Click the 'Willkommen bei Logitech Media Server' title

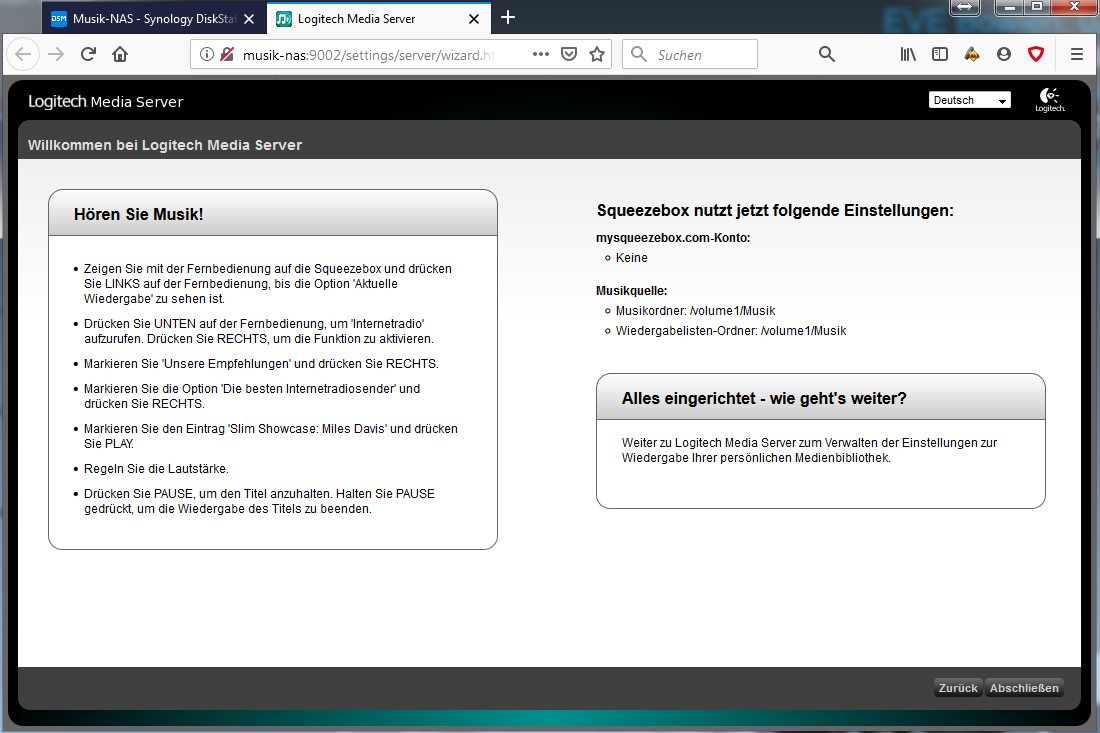[165, 145]
